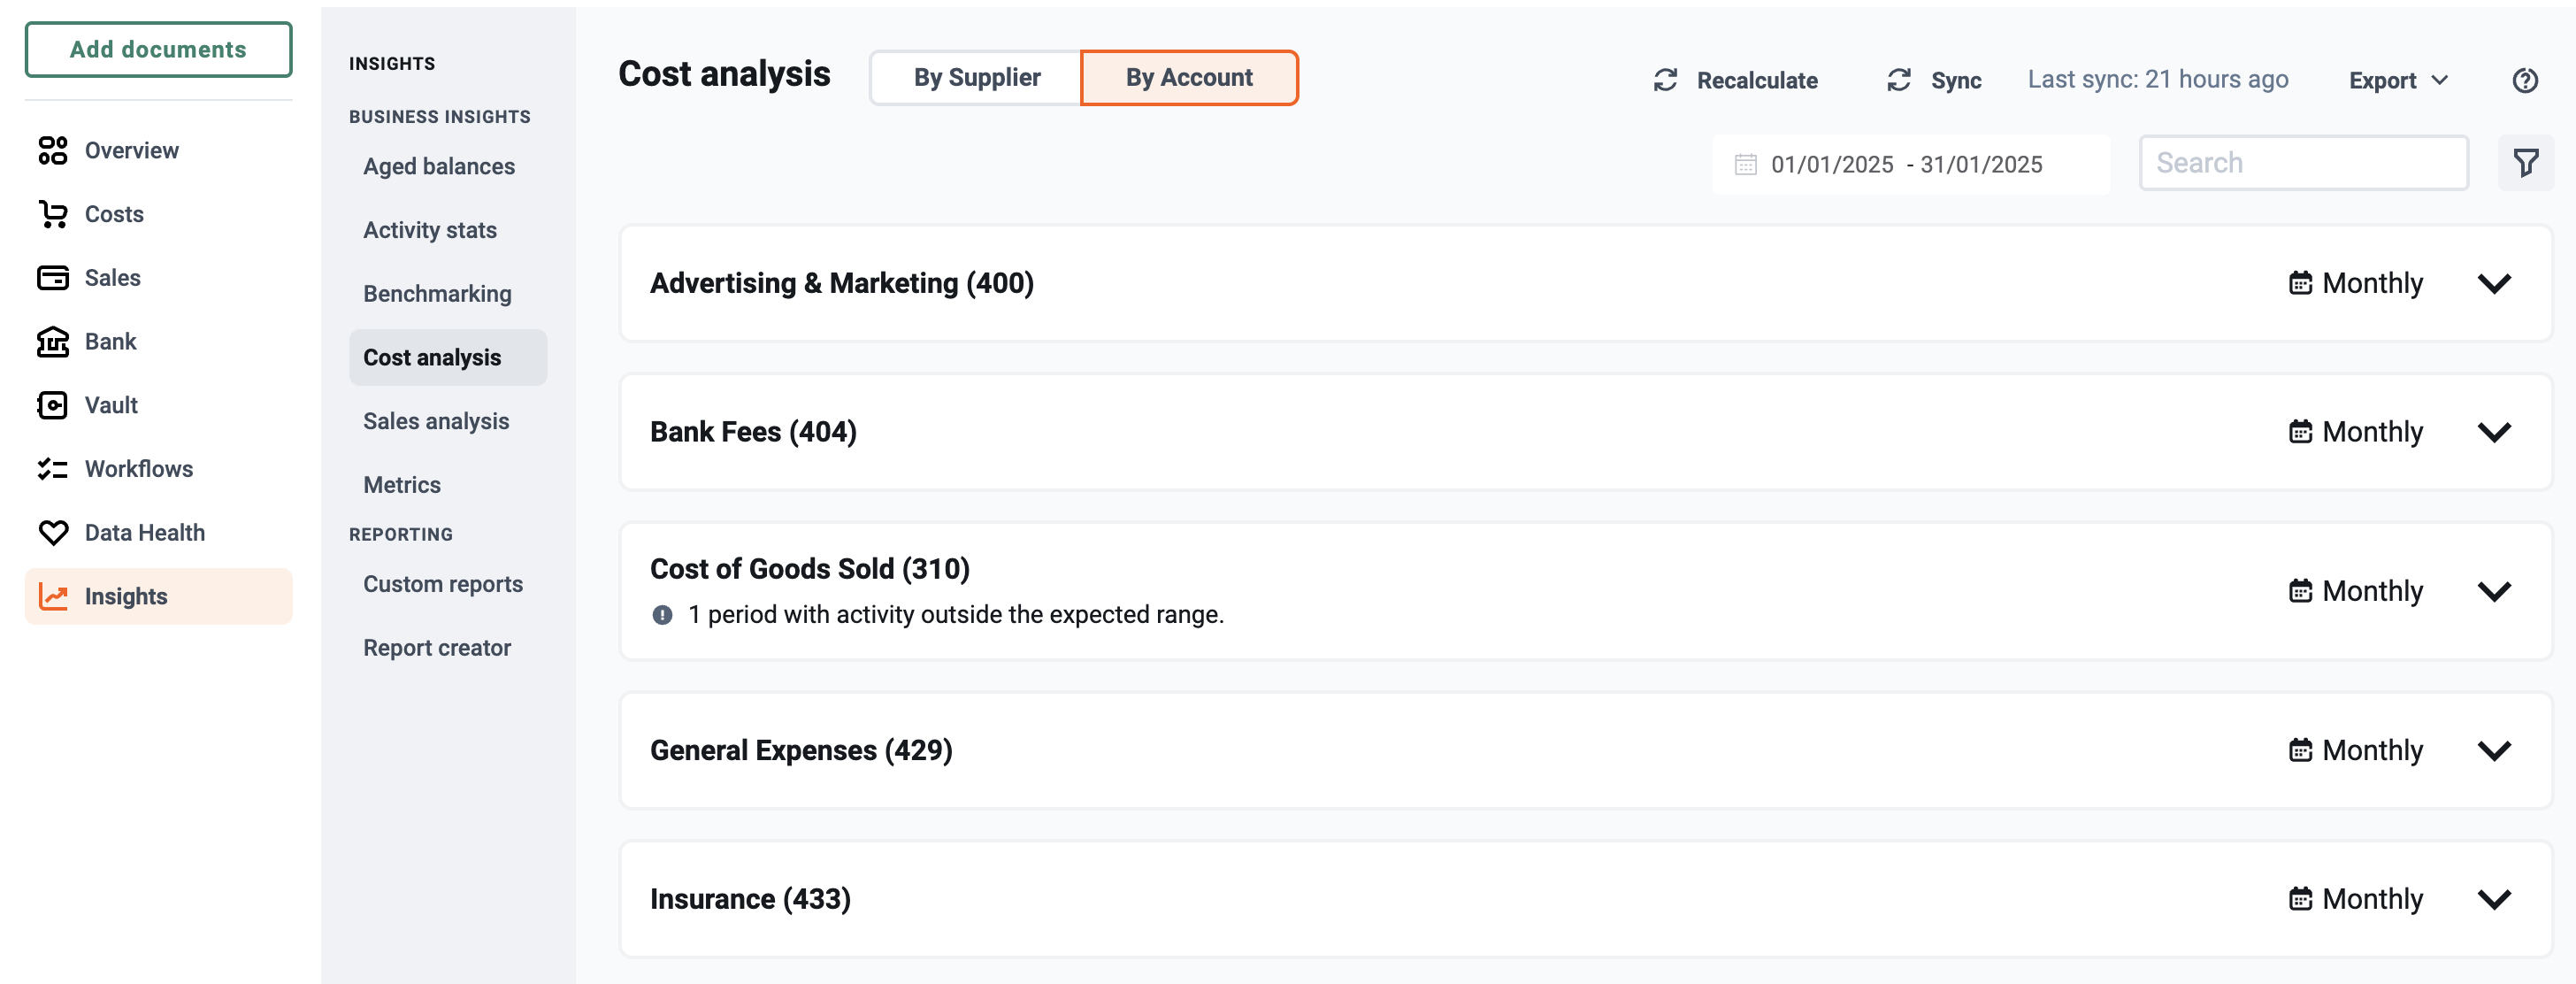Click the 'Bank Fees (404)' account title

tap(753, 432)
